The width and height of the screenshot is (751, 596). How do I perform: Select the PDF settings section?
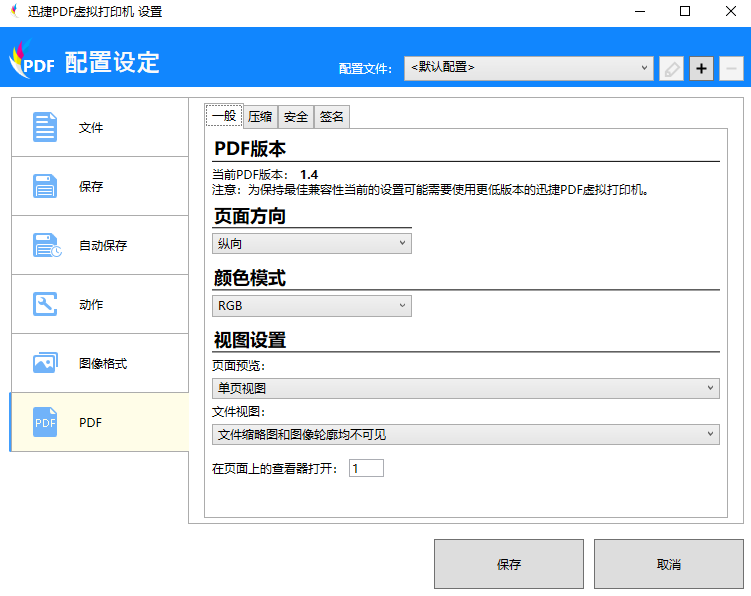point(100,422)
